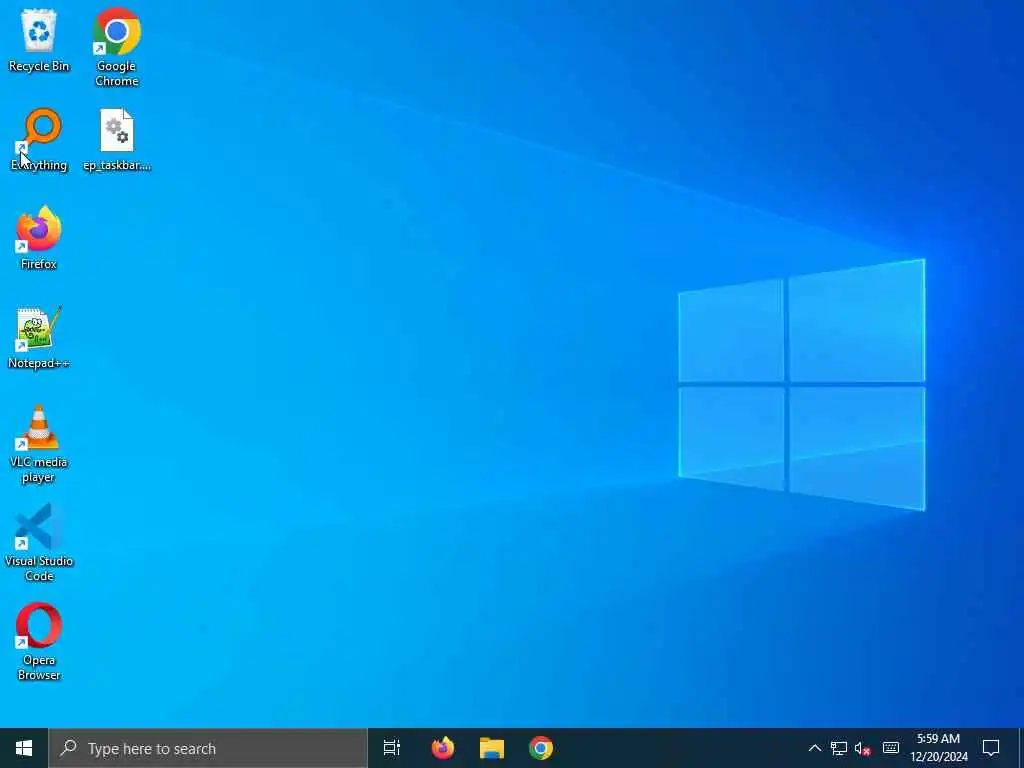Select the VLC media player shortcut
1024x768 pixels.
pyautogui.click(x=39, y=444)
